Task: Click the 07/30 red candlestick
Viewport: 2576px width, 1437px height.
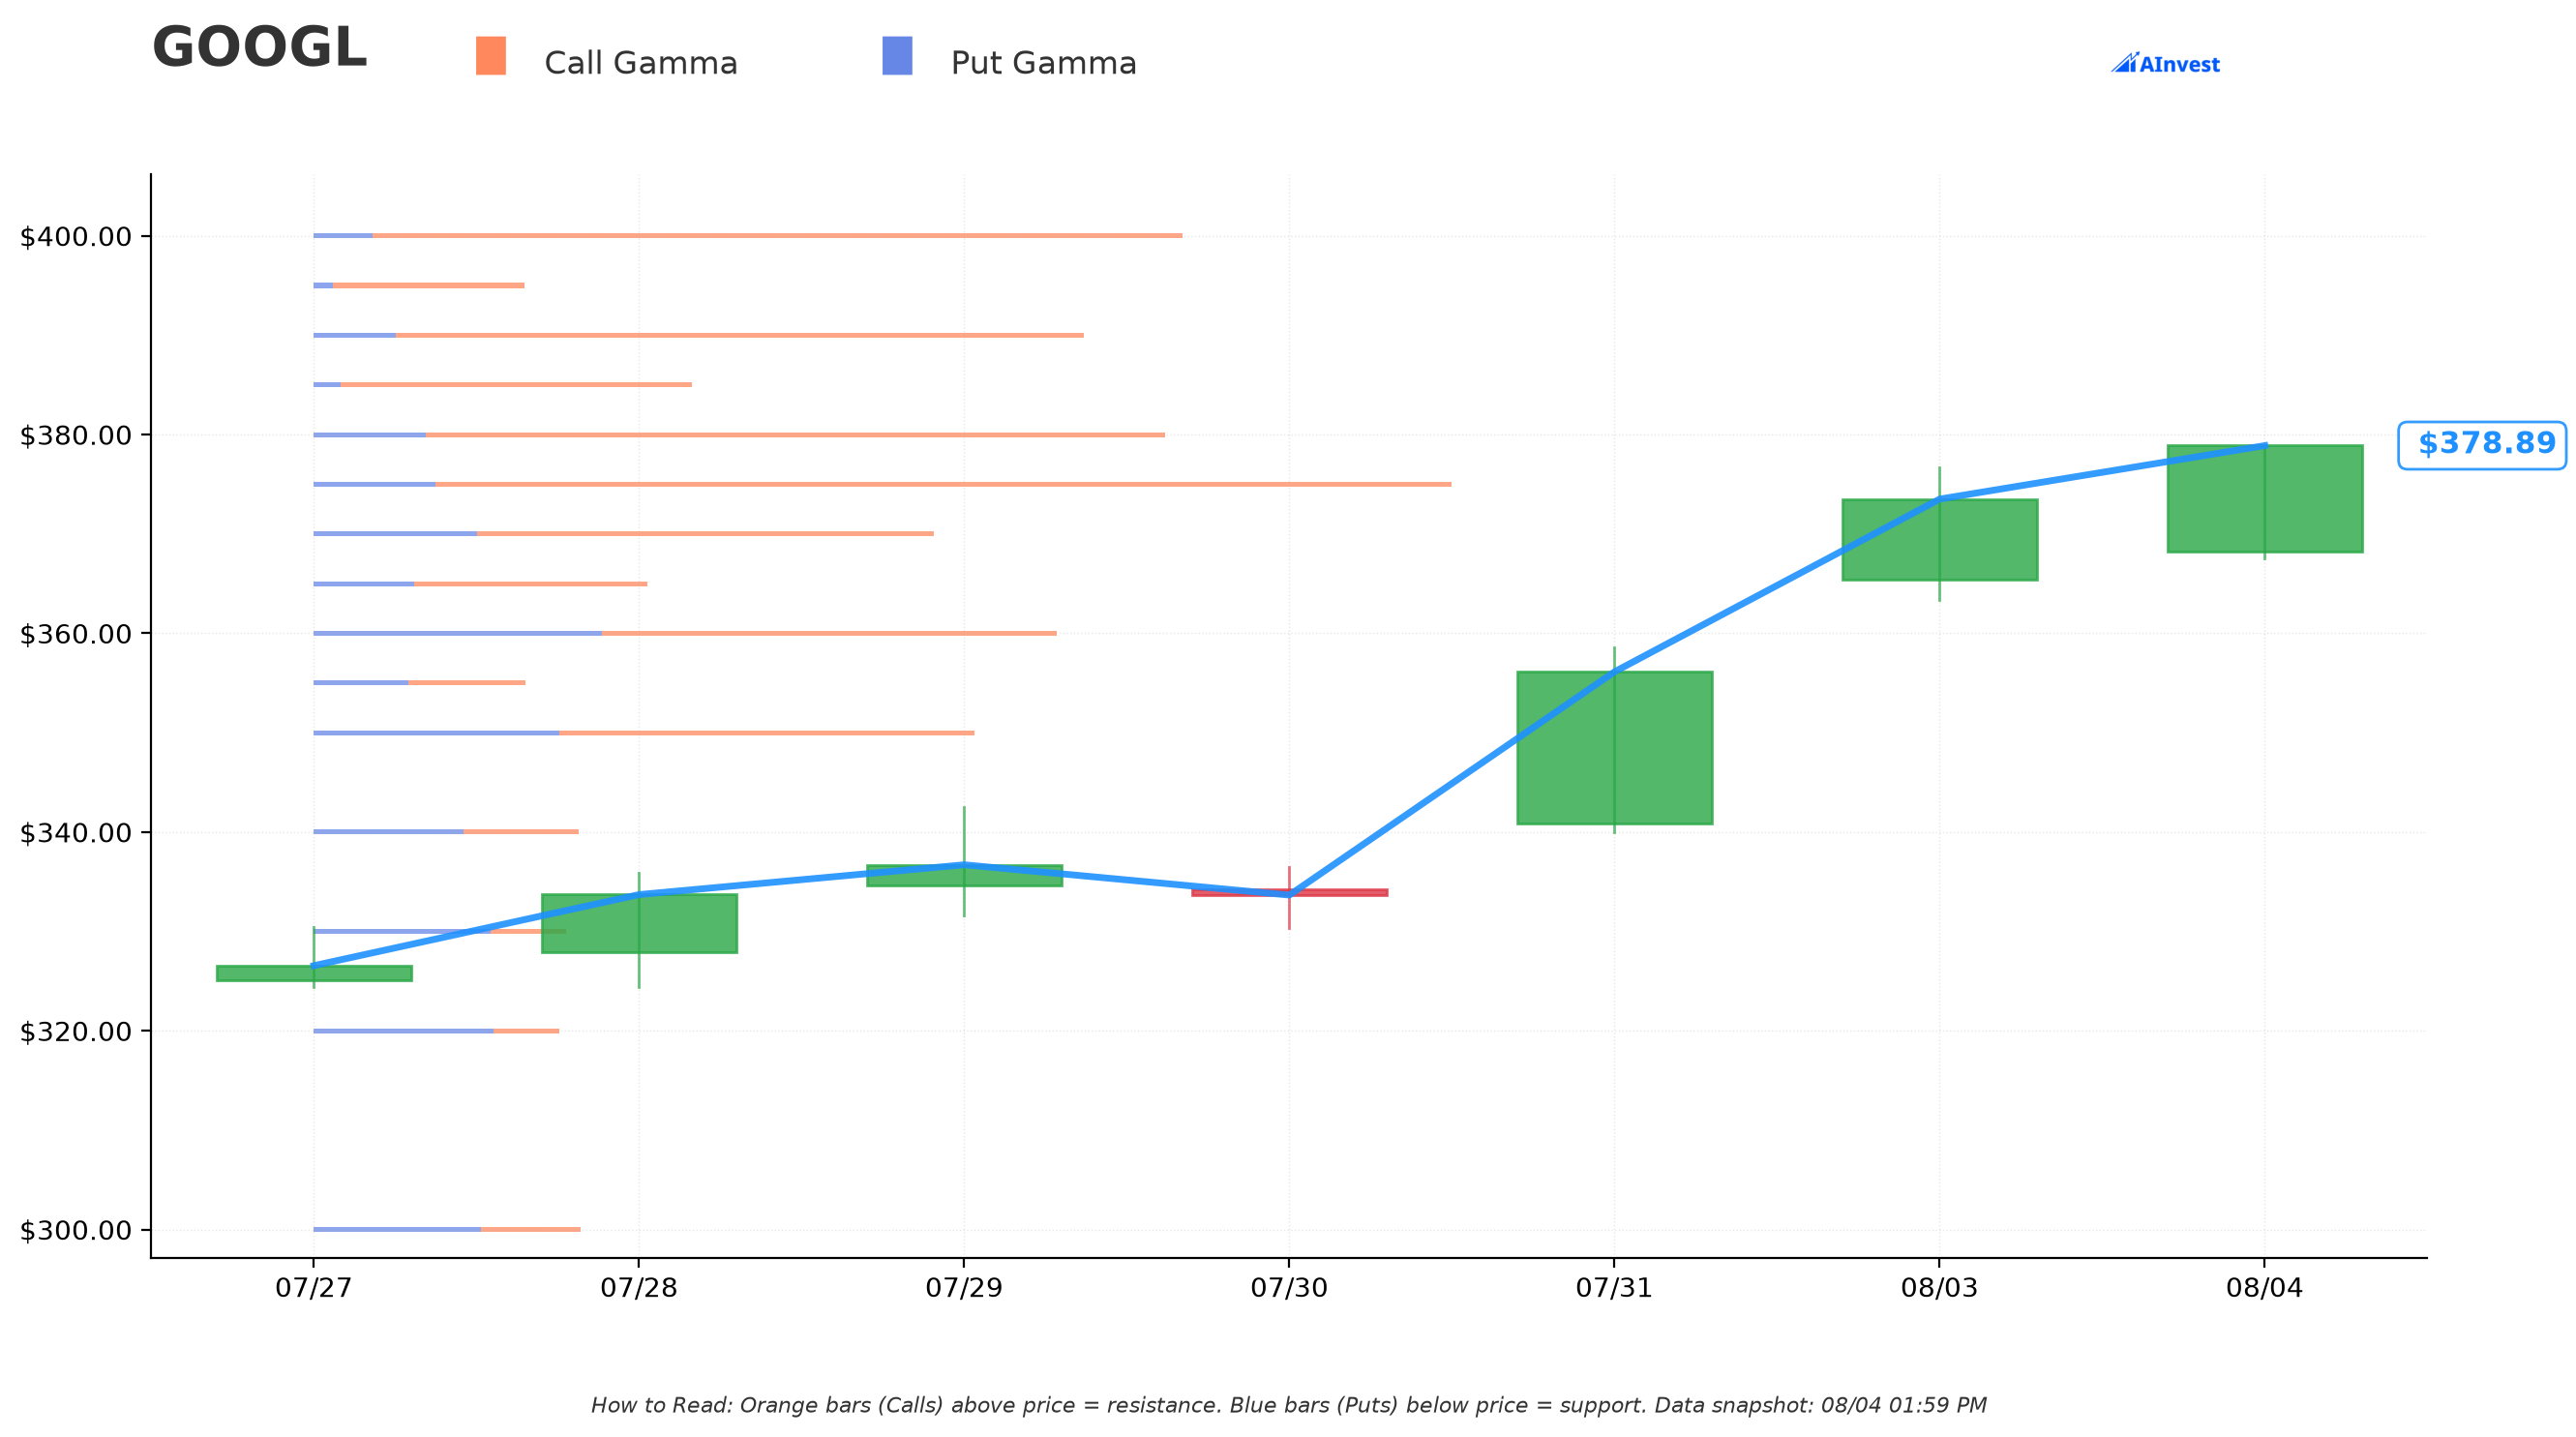Action: coord(1290,892)
